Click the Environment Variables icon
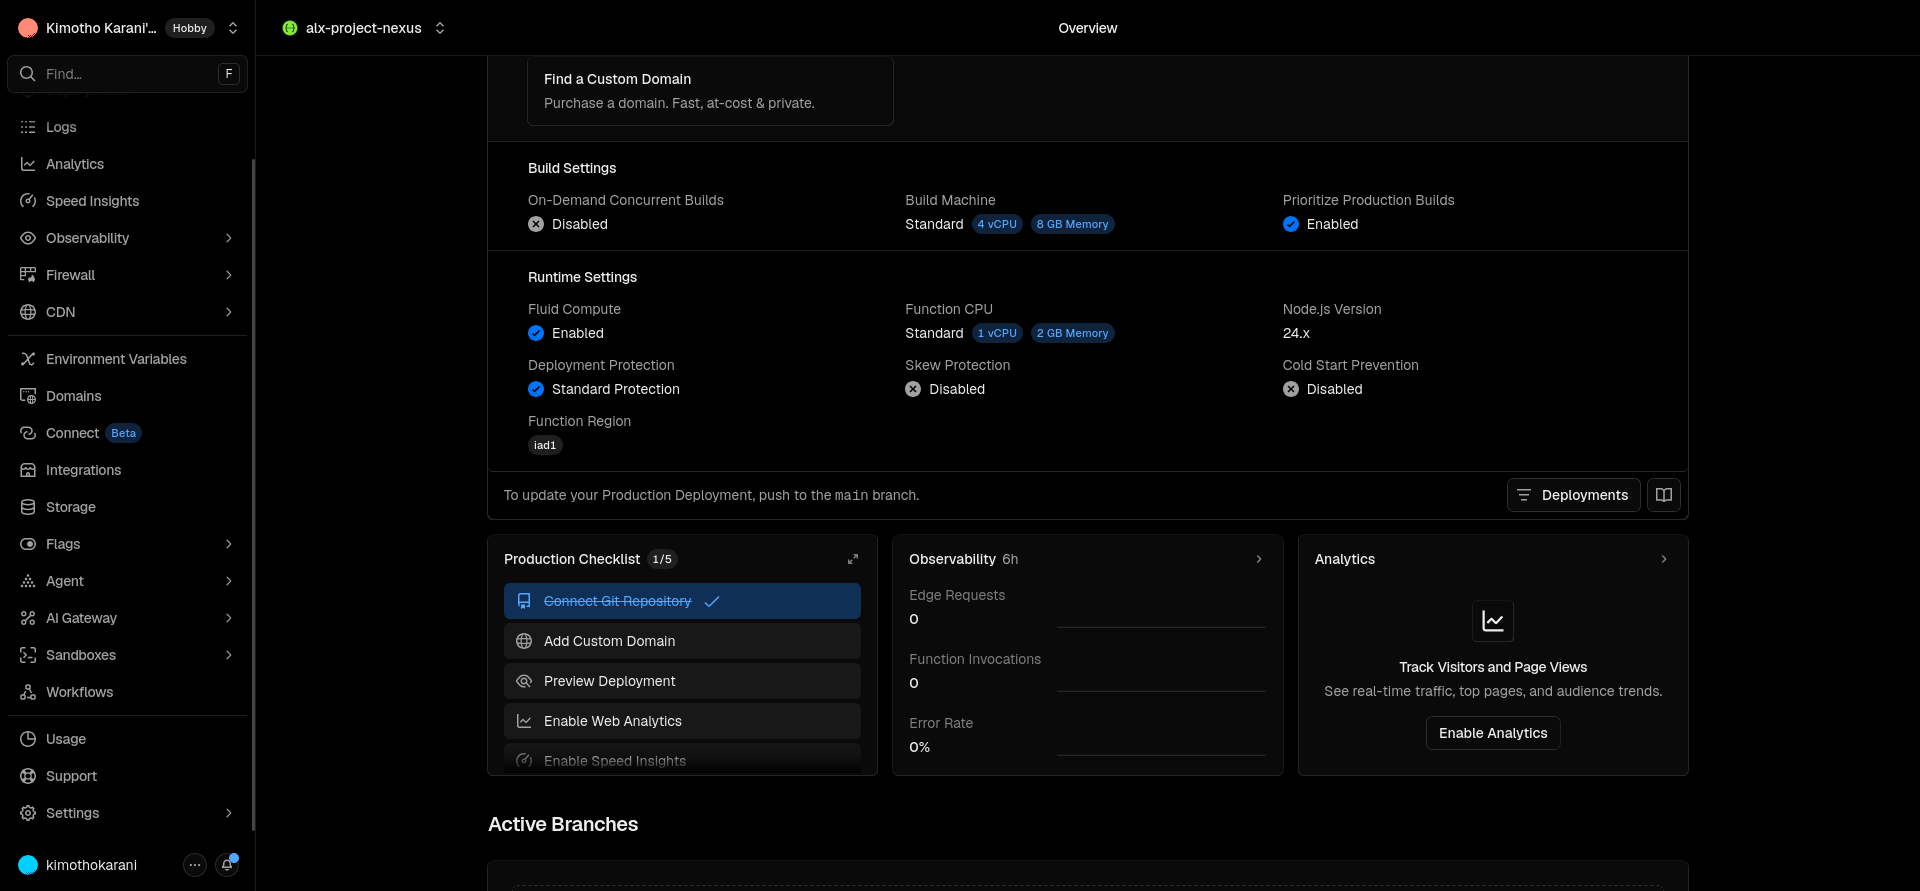The height and width of the screenshot is (891, 1920). click(x=28, y=359)
